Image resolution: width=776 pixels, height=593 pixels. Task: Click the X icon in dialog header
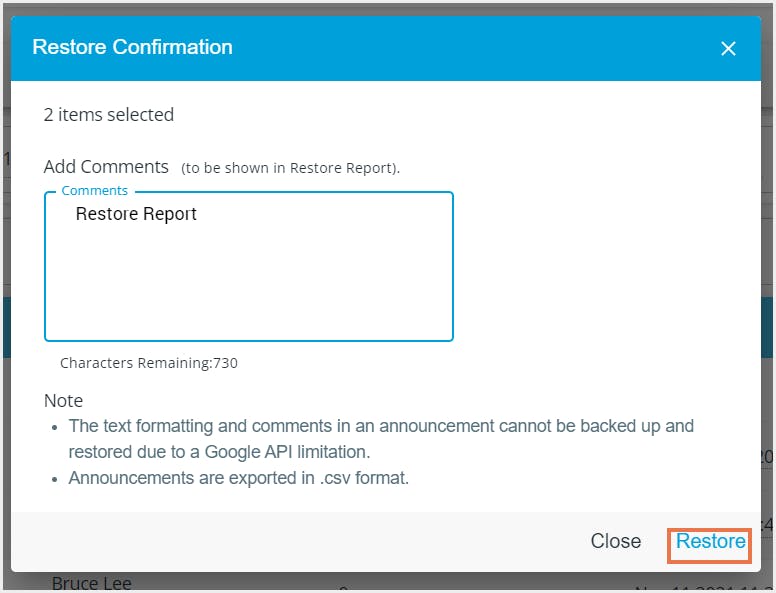(728, 48)
